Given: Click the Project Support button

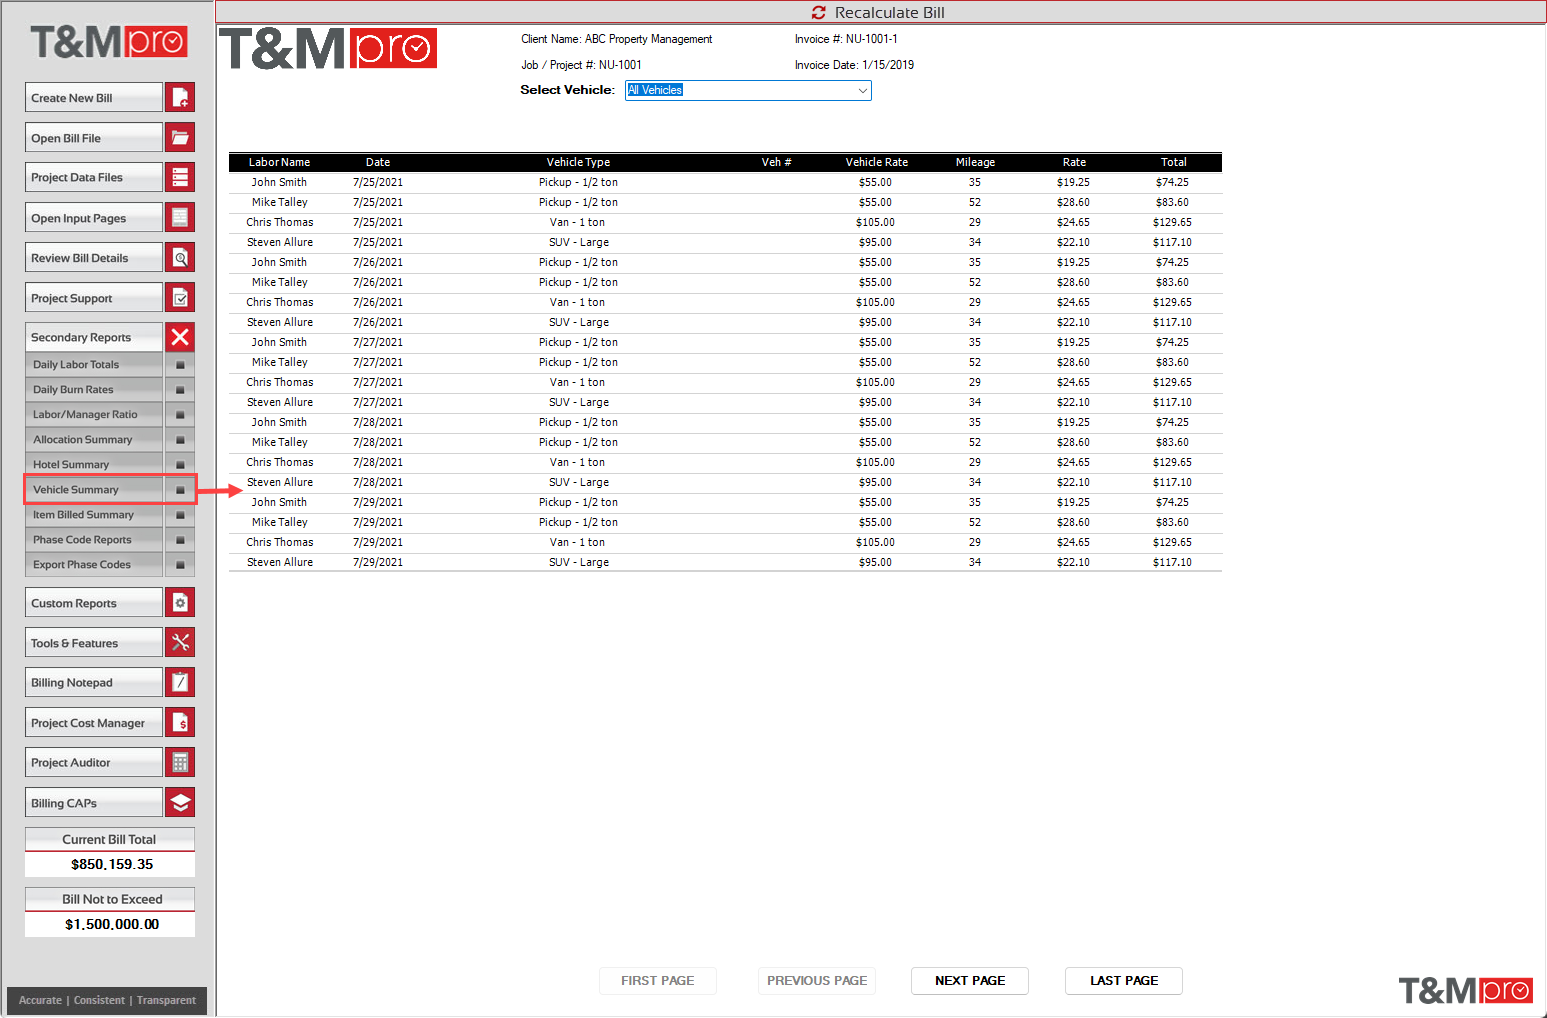Looking at the screenshot, I should click(x=94, y=297).
